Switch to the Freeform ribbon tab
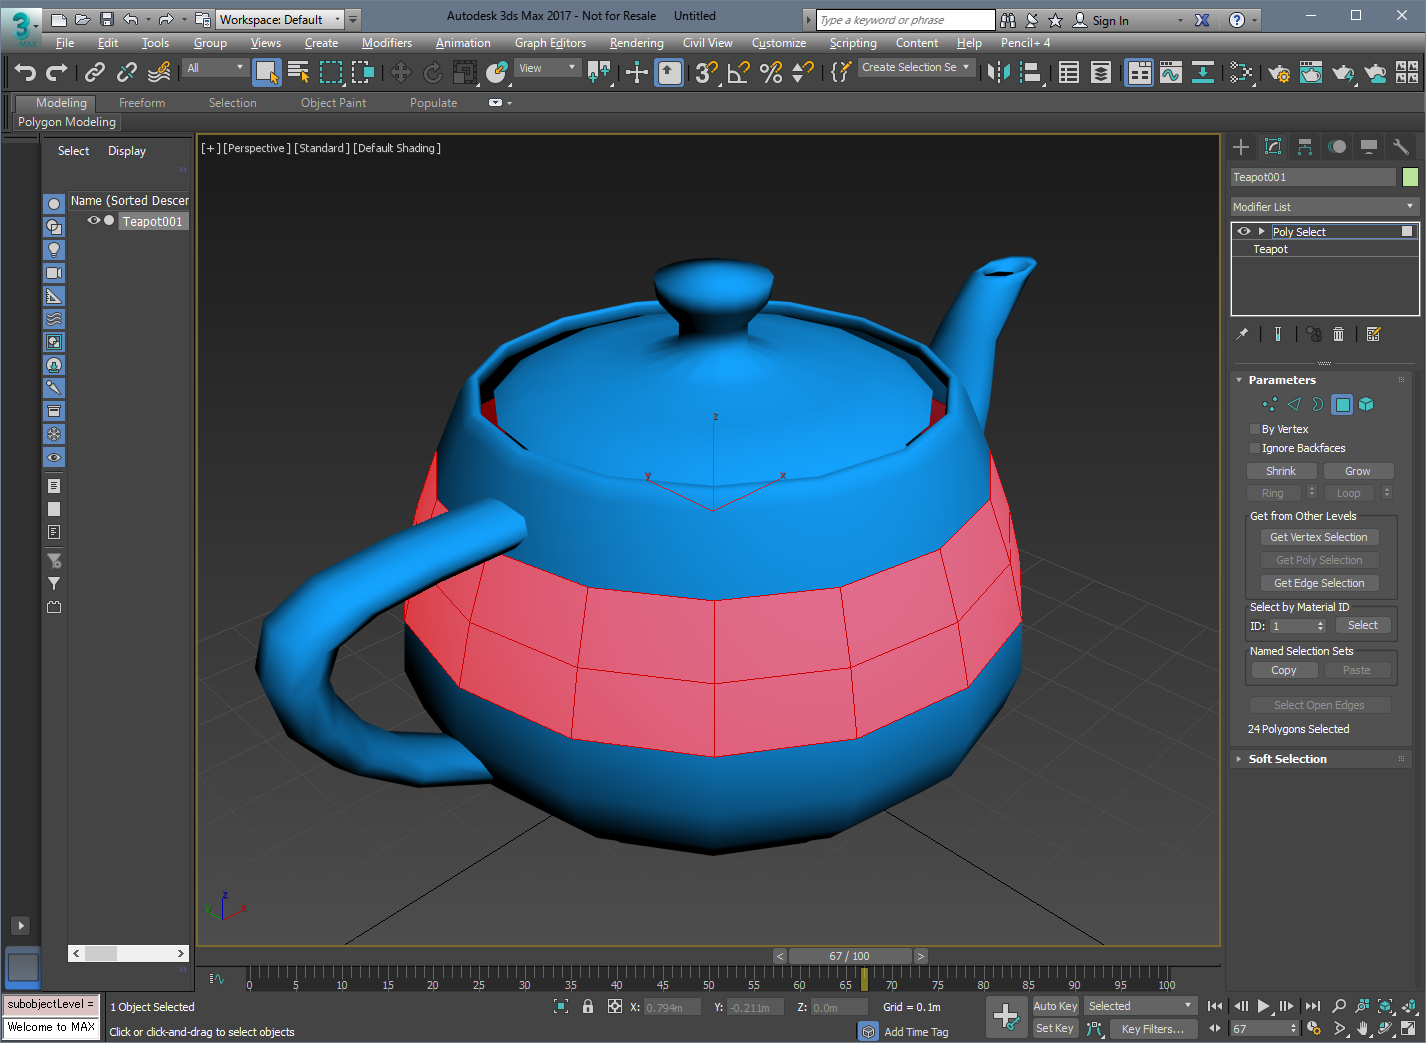 [142, 103]
